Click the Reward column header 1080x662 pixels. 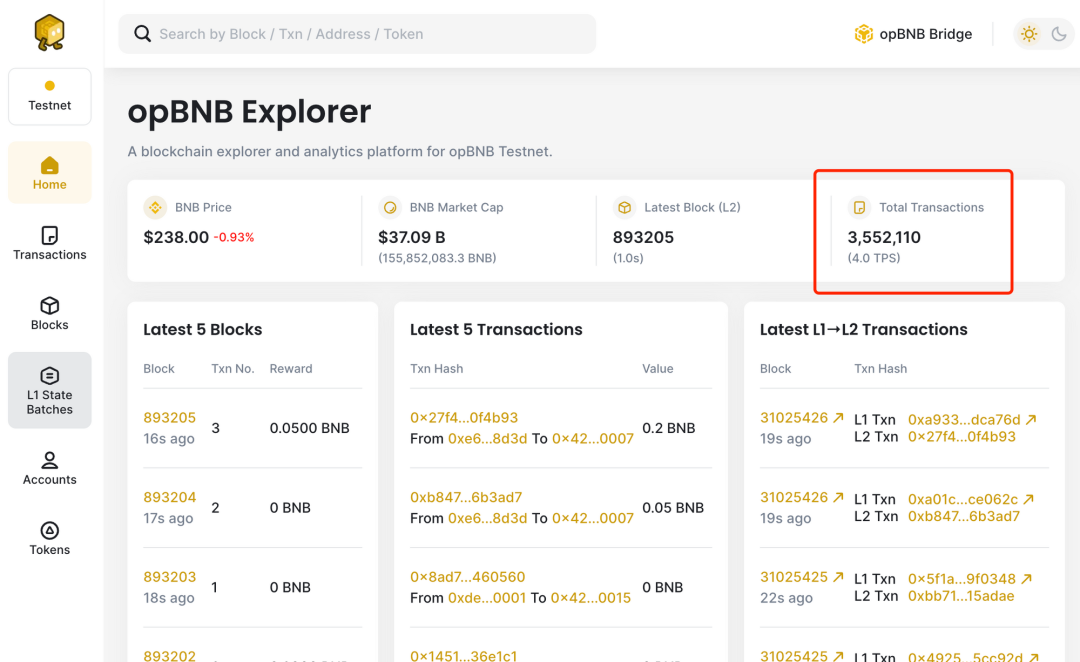pos(291,369)
